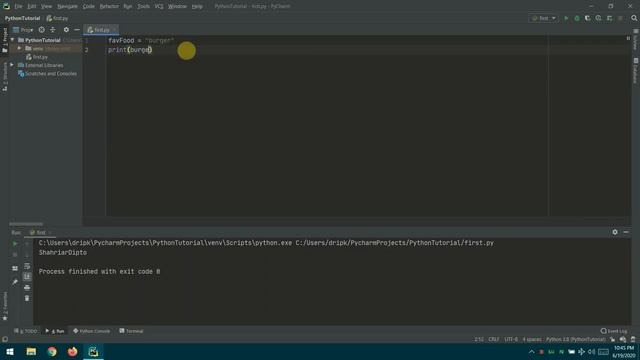Open File Explorer from taskbar

pyautogui.click(x=31, y=351)
